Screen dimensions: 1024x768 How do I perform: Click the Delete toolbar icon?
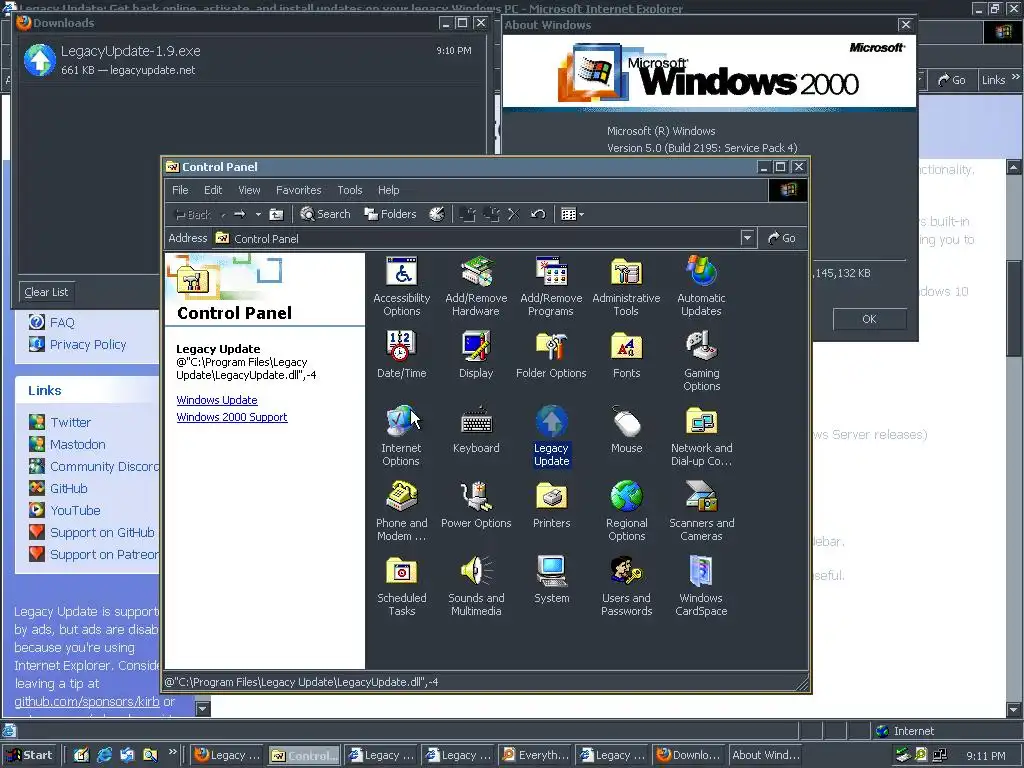(x=514, y=214)
